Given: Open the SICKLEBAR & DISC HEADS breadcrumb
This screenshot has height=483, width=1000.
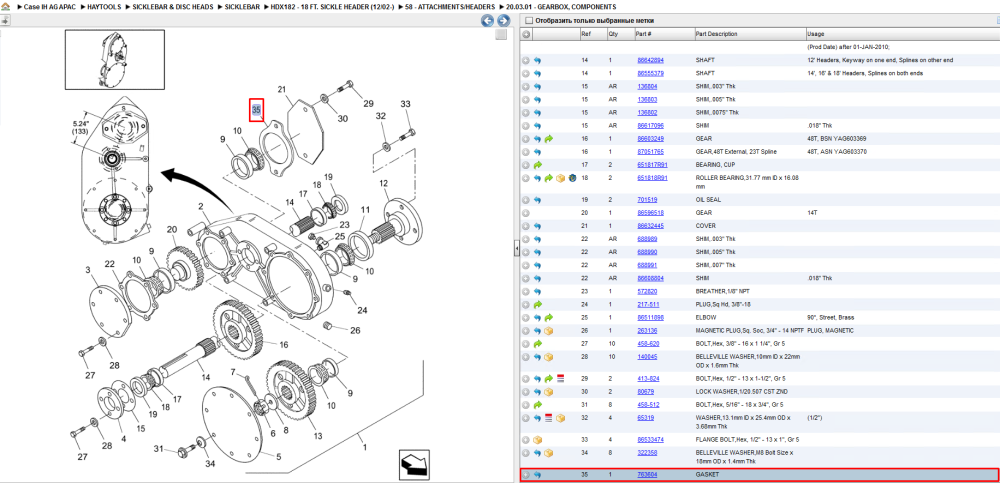Looking at the screenshot, I should pos(173,6).
